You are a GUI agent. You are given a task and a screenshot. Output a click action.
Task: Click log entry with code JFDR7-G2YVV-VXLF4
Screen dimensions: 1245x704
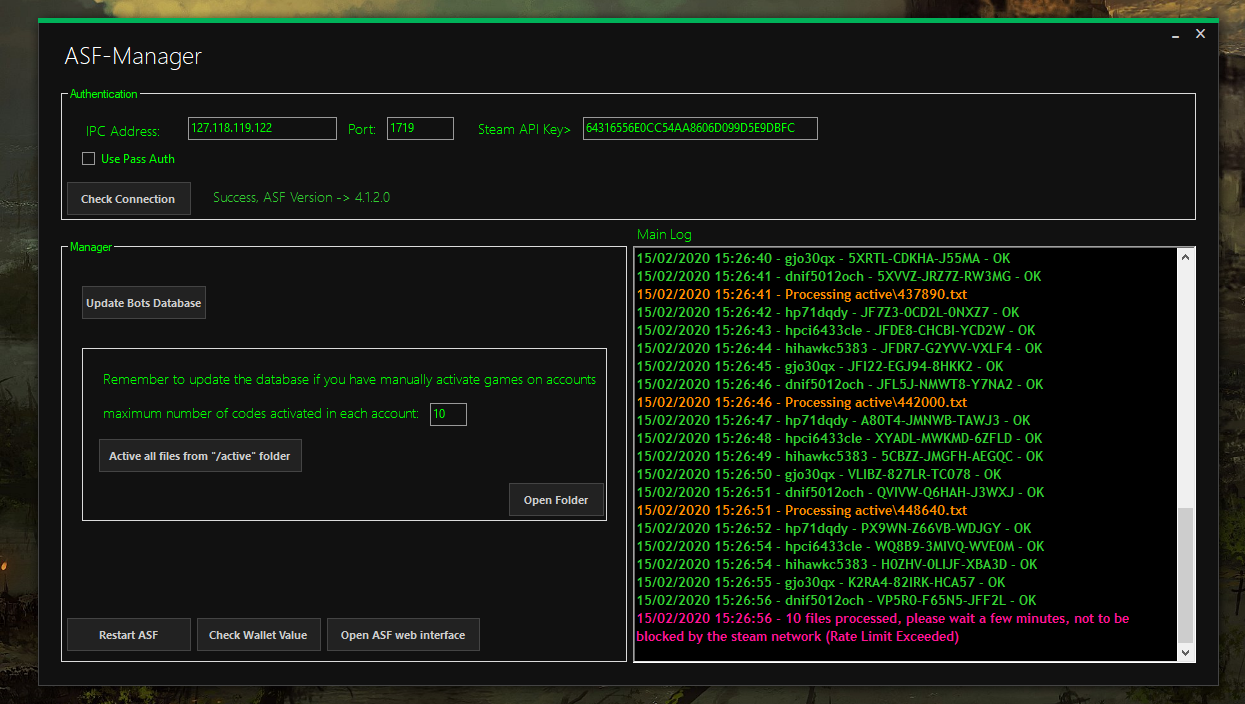tap(839, 348)
